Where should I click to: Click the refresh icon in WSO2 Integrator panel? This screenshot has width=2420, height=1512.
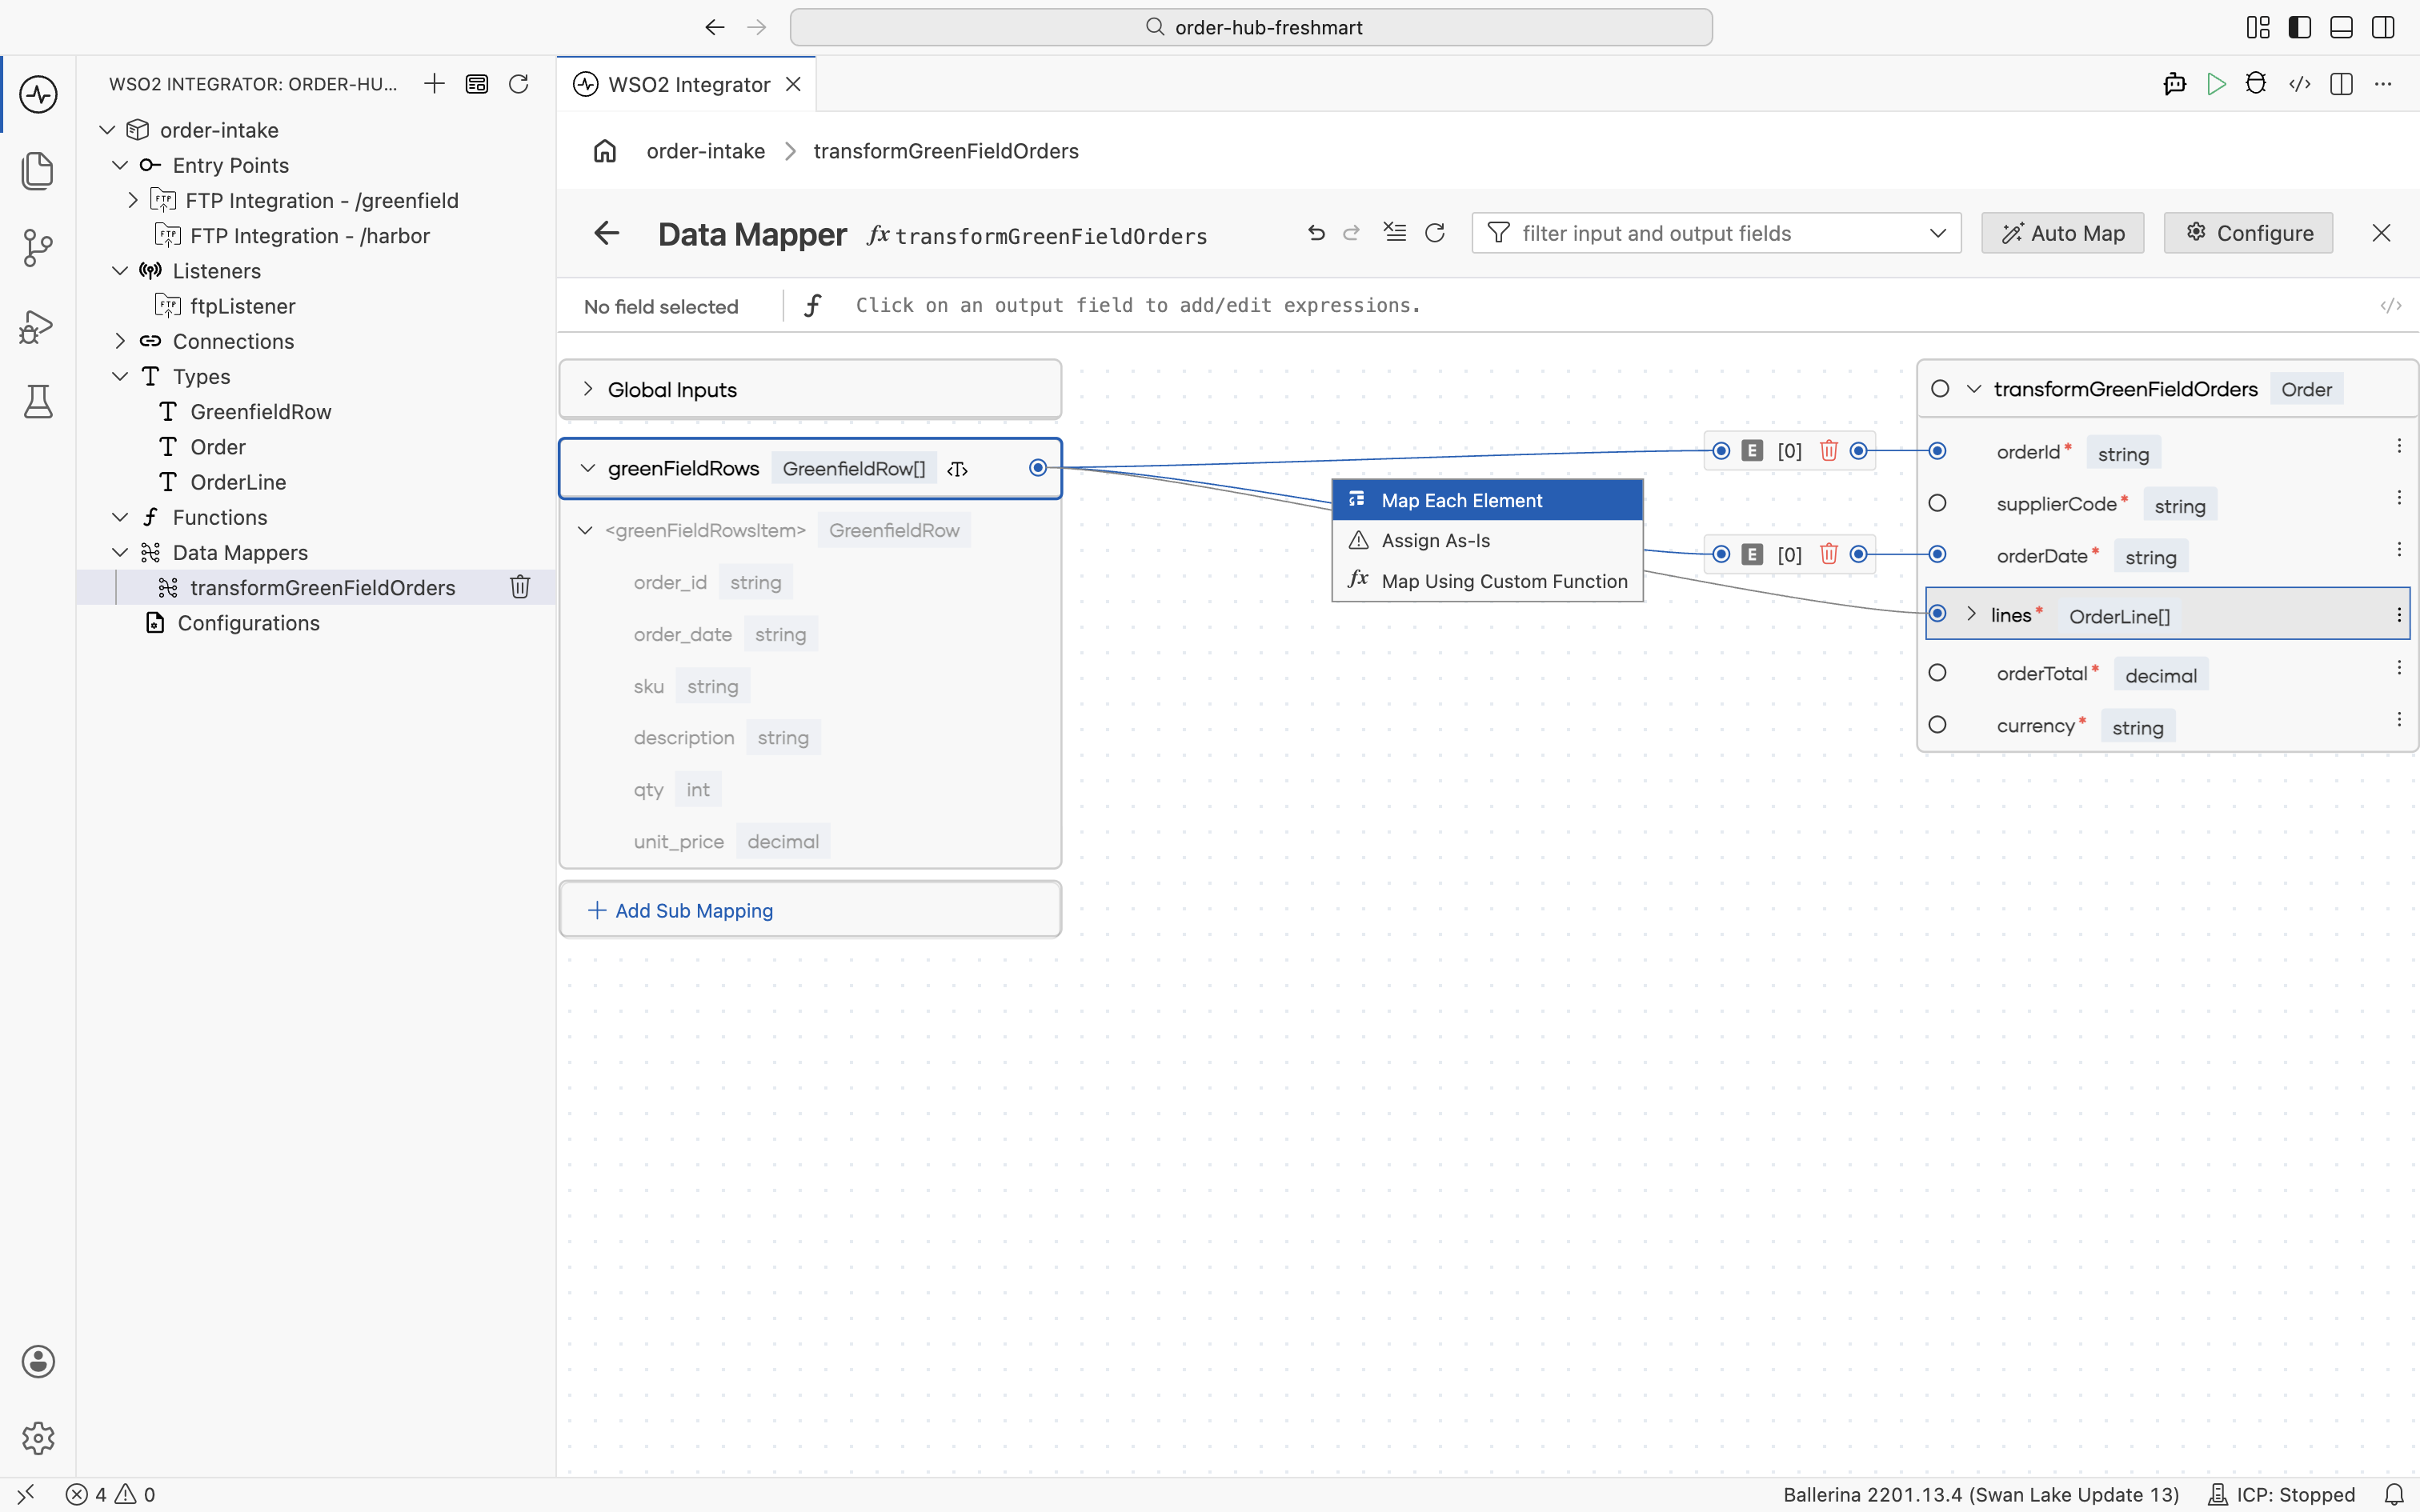(518, 84)
